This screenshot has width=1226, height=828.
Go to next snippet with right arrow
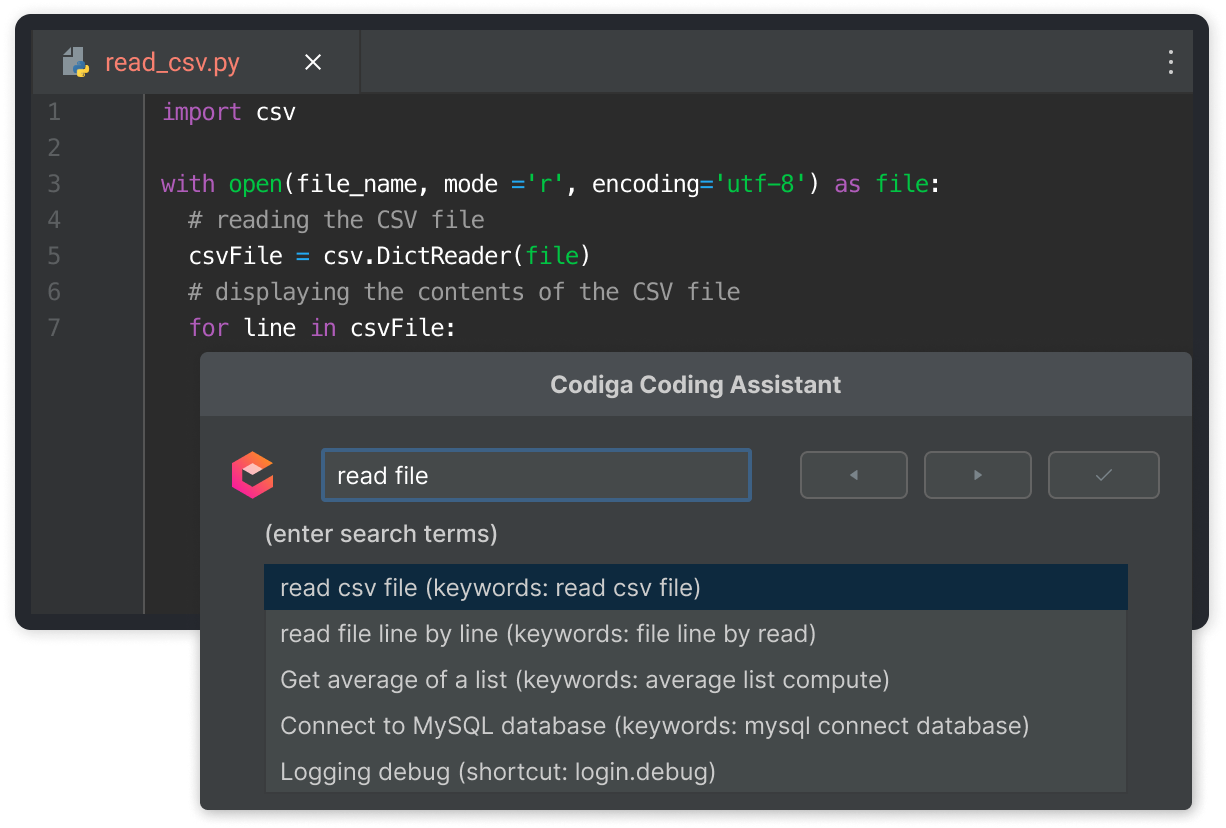click(978, 475)
